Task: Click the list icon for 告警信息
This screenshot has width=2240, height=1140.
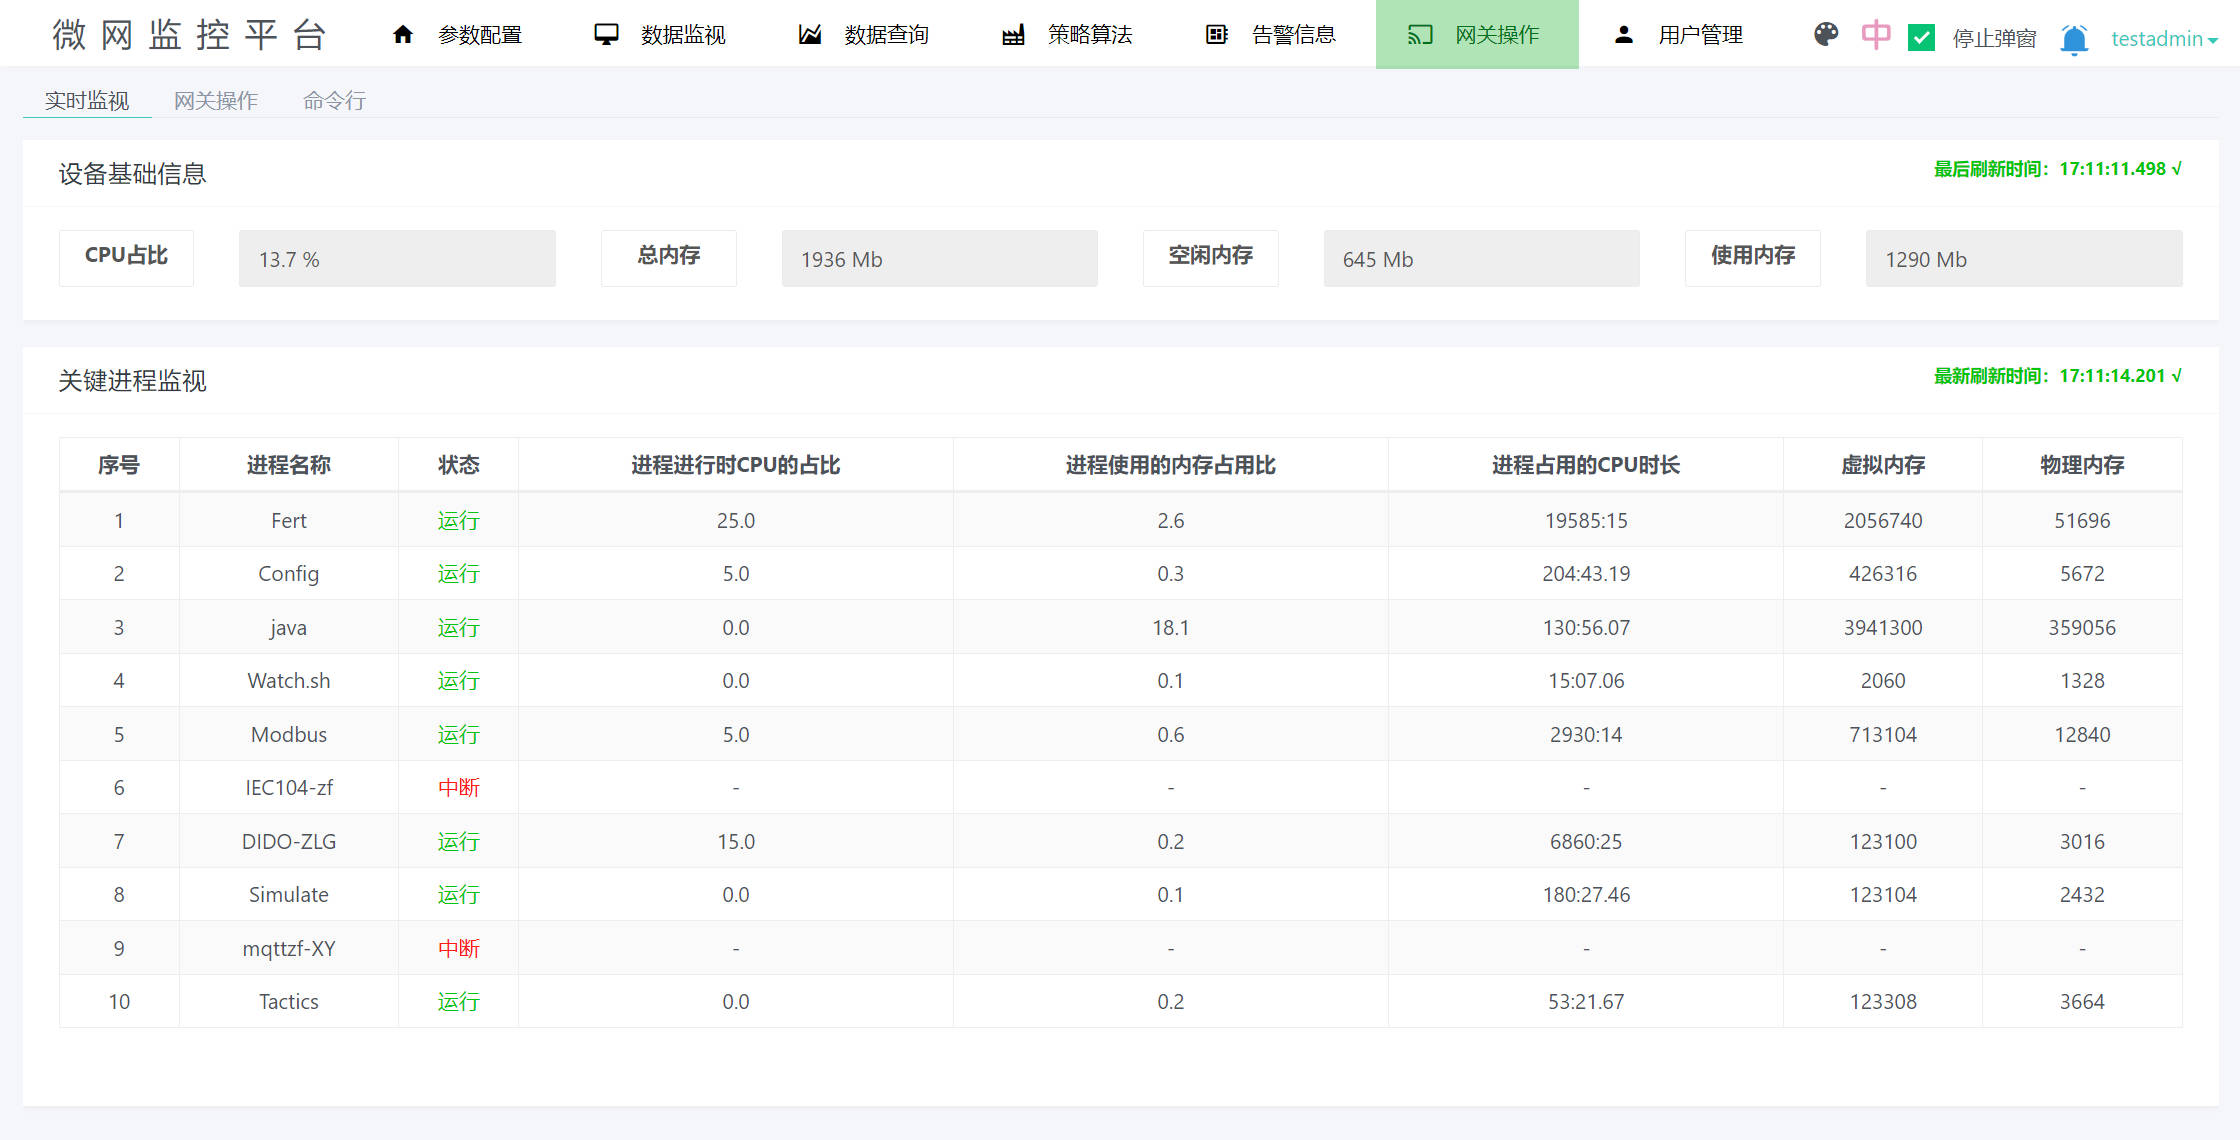Action: [x=1216, y=35]
